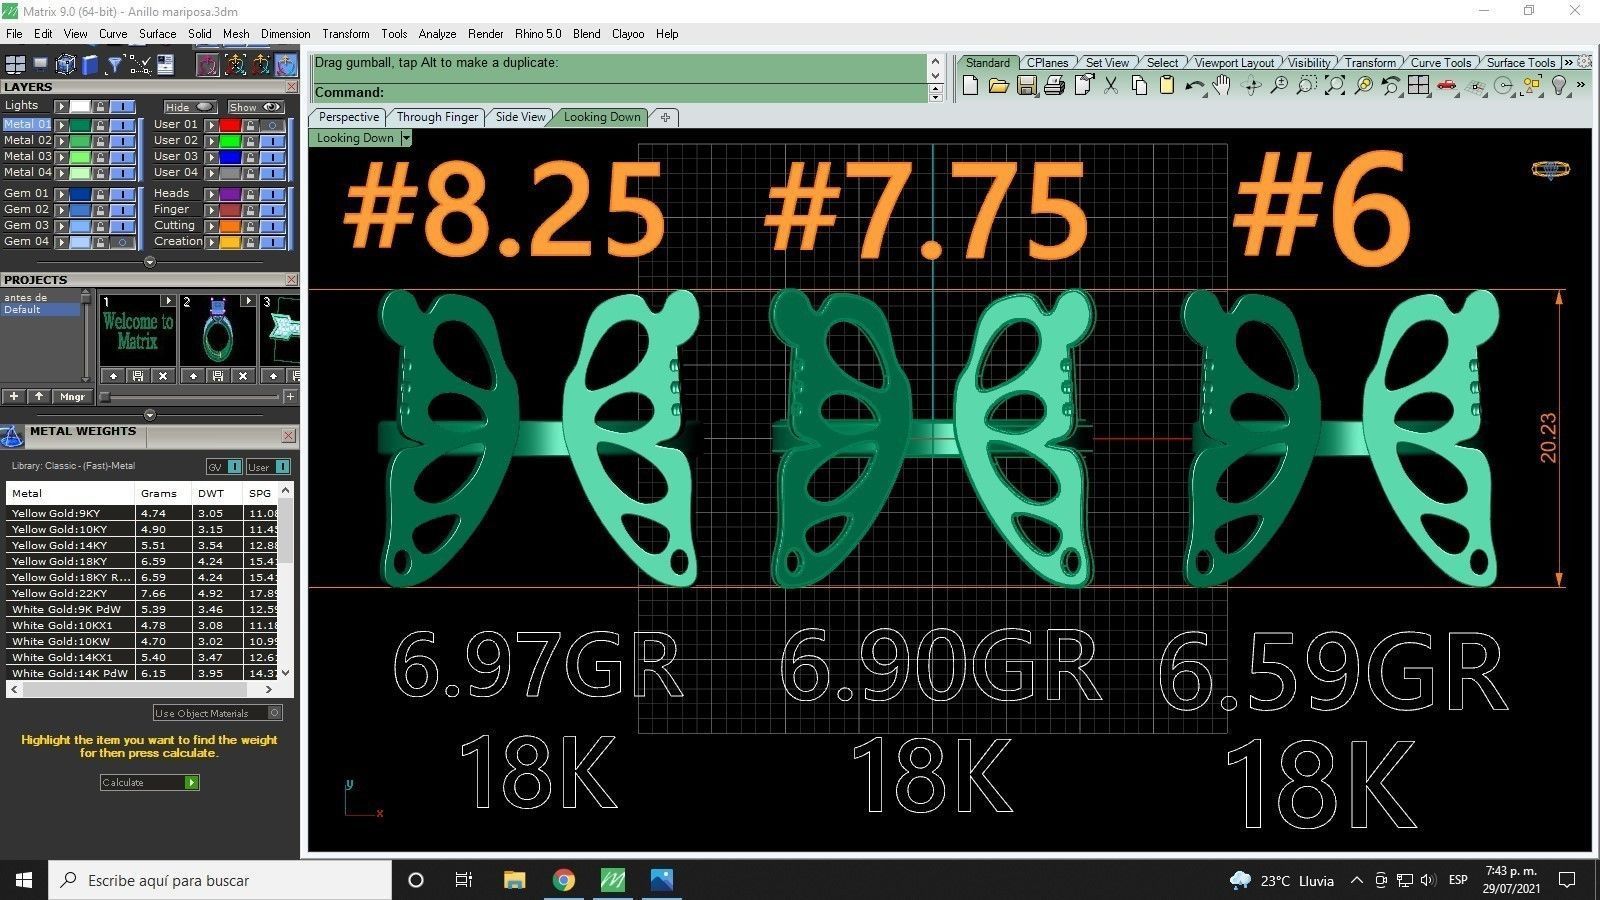
Task: Open the Curve menu
Action: pos(113,33)
